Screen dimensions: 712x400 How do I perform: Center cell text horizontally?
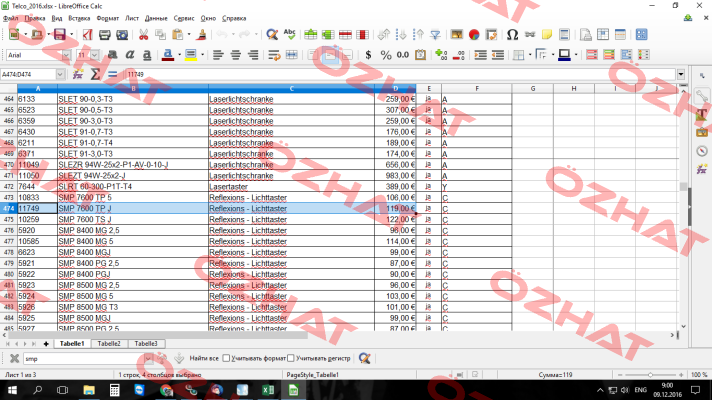pos(236,55)
